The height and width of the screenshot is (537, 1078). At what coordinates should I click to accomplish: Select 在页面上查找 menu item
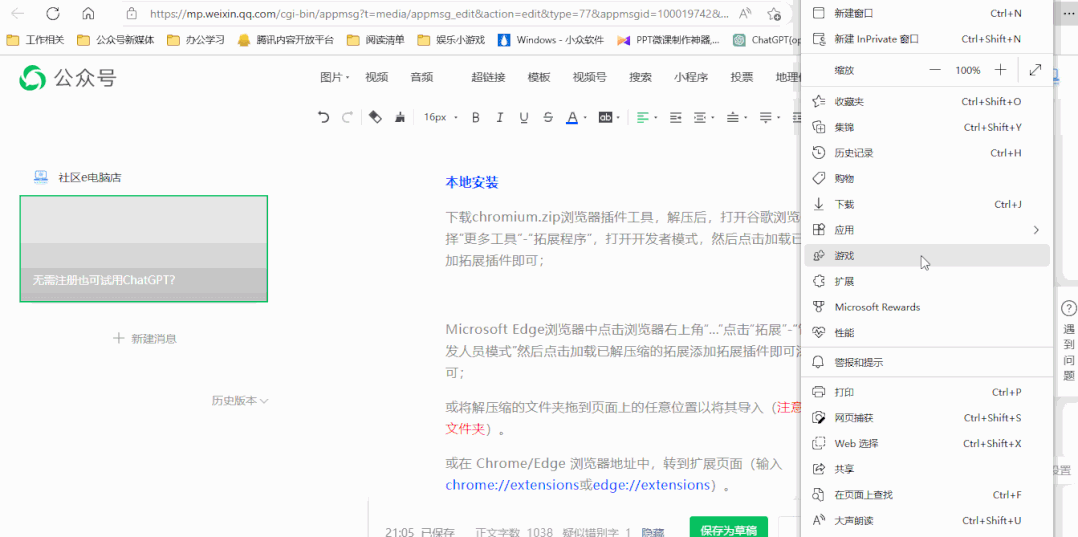(927, 495)
